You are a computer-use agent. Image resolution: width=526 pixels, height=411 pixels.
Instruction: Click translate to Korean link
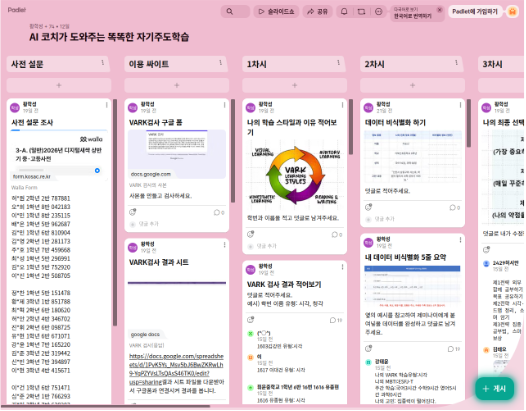[413, 16]
